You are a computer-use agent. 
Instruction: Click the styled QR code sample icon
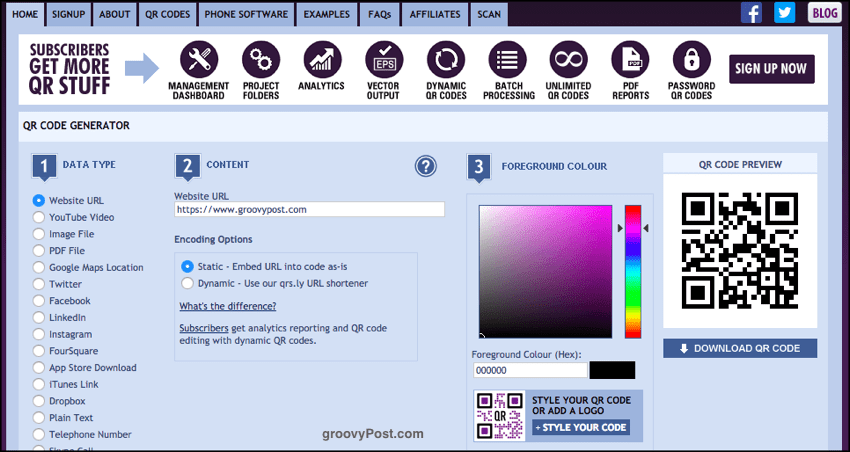coord(500,416)
